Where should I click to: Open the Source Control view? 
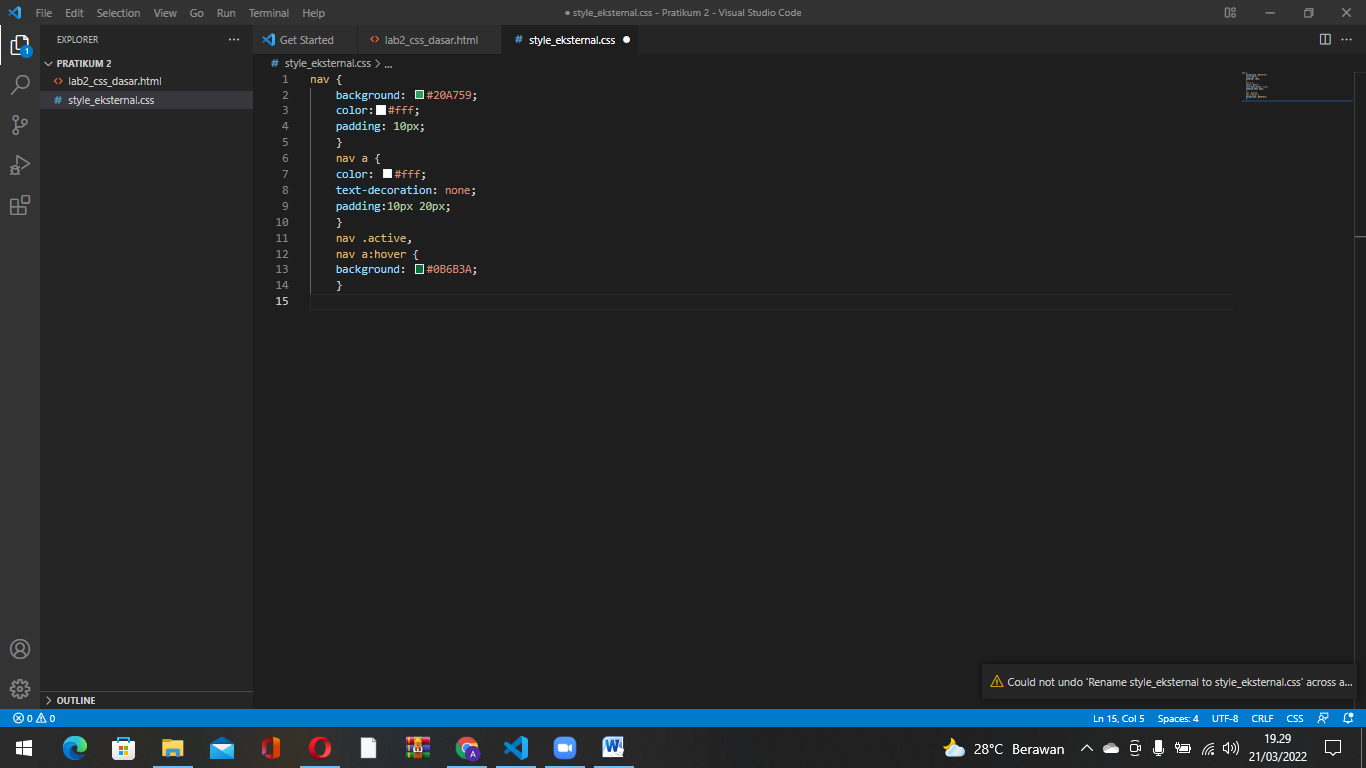[20, 124]
